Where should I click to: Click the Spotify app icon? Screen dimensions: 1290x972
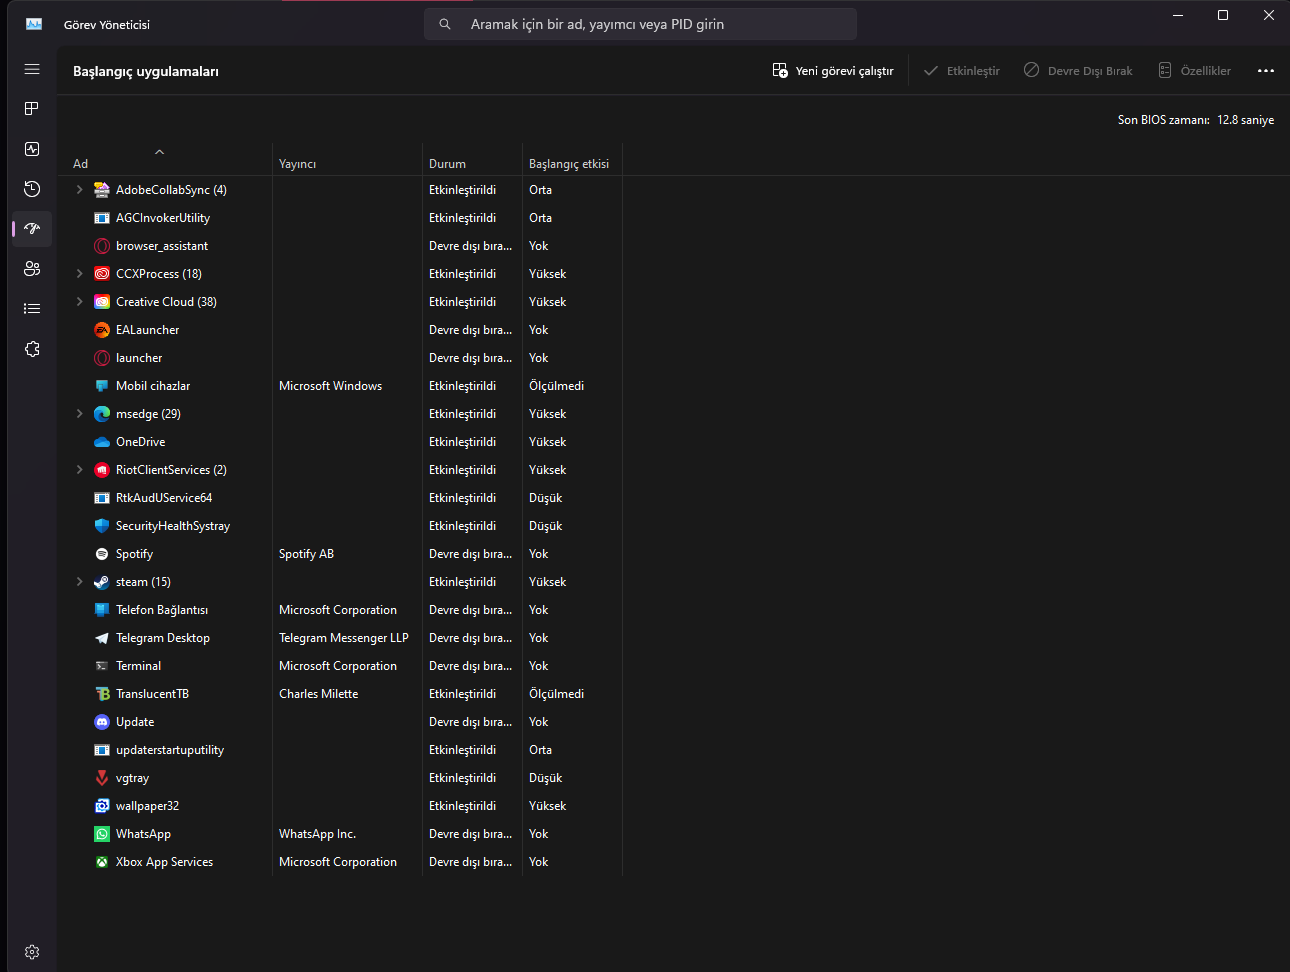(102, 554)
